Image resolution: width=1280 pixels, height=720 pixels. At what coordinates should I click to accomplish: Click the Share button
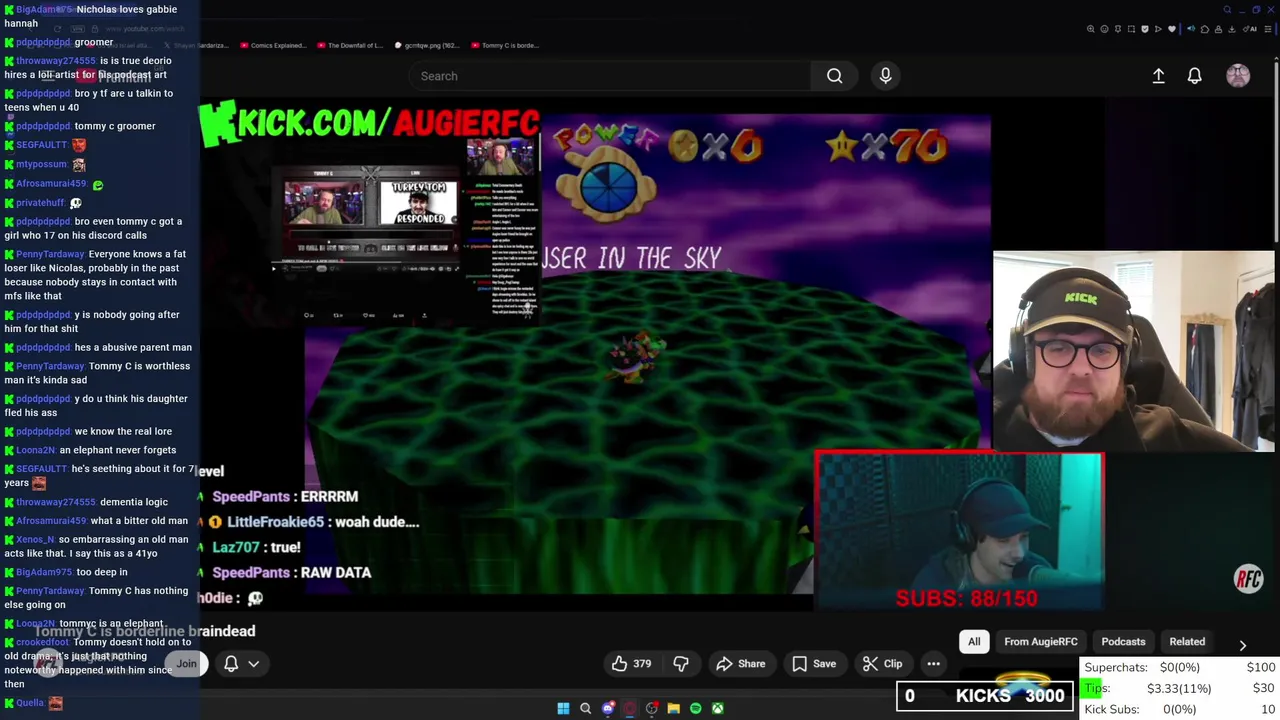click(741, 663)
